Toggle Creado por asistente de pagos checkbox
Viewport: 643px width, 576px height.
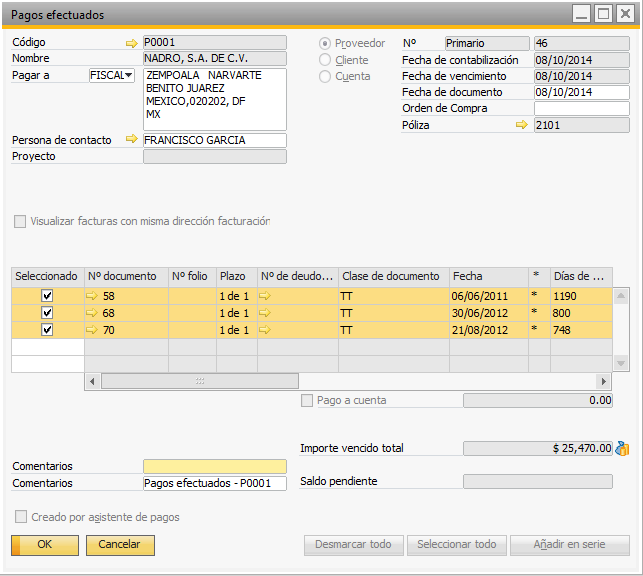pyautogui.click(x=21, y=517)
